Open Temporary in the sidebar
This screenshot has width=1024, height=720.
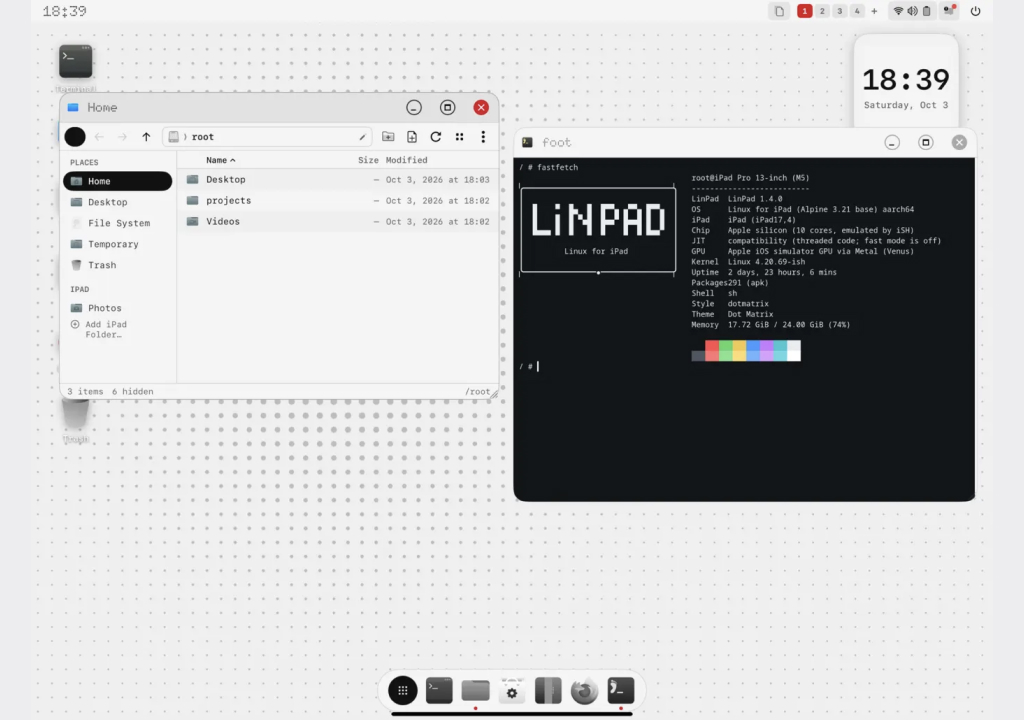118,244
